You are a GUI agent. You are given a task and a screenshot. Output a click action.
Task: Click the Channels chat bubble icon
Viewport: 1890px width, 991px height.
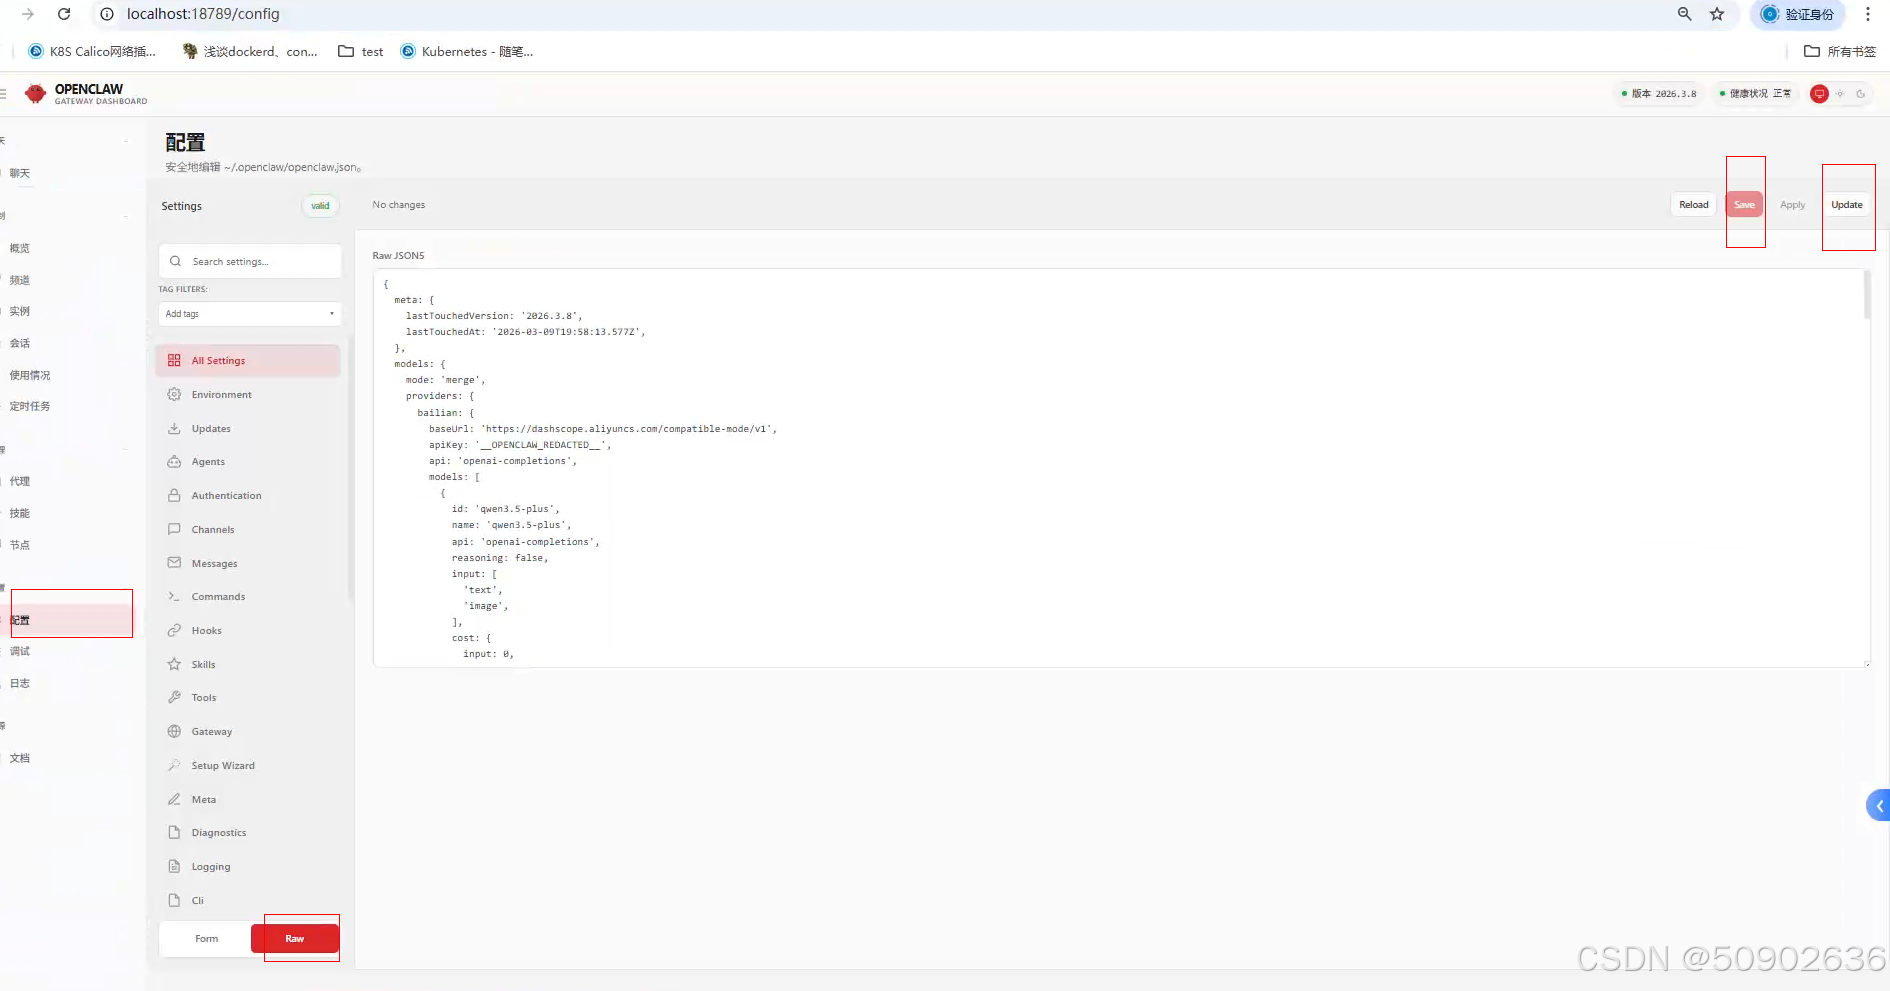coord(174,529)
